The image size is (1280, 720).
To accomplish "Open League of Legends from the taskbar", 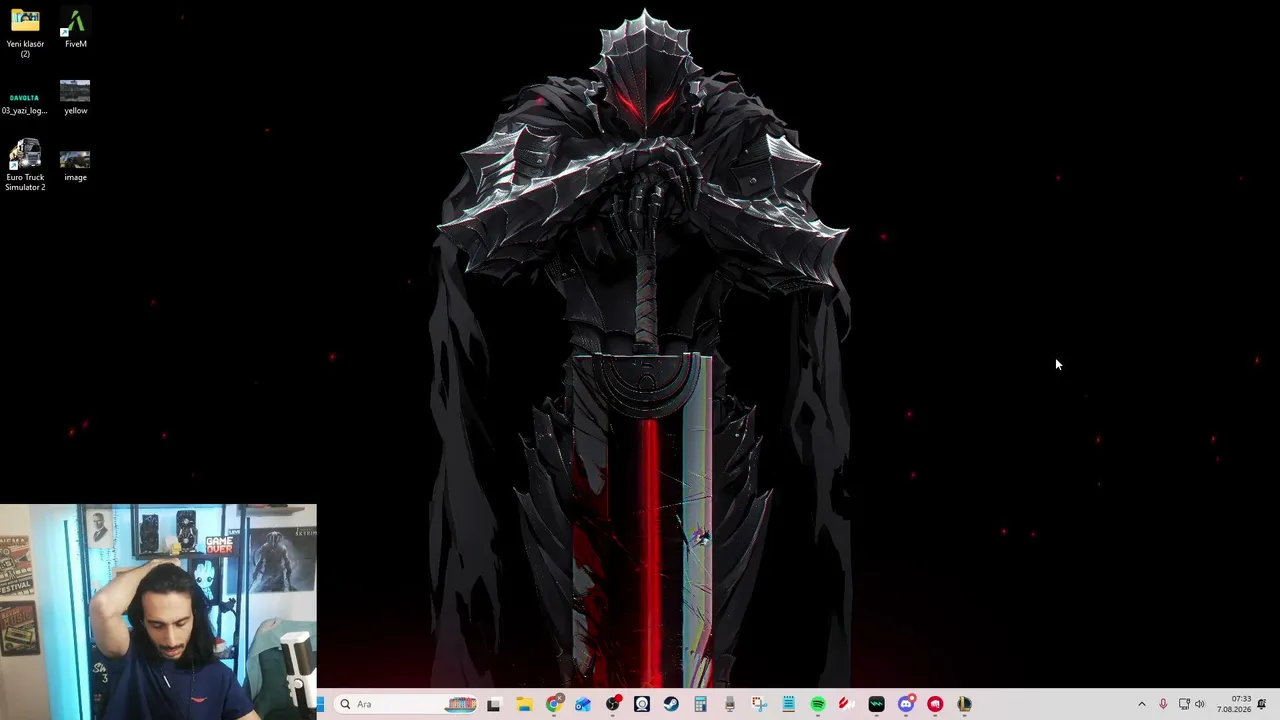I will [965, 704].
